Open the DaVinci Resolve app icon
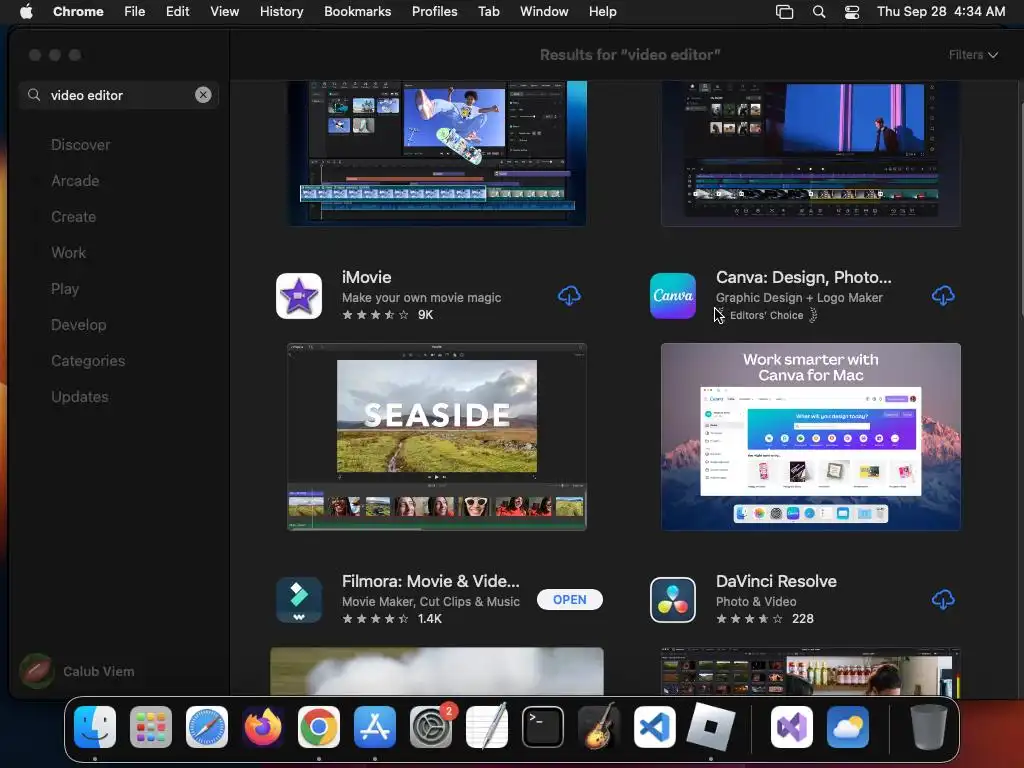Image resolution: width=1024 pixels, height=768 pixels. tap(673, 600)
